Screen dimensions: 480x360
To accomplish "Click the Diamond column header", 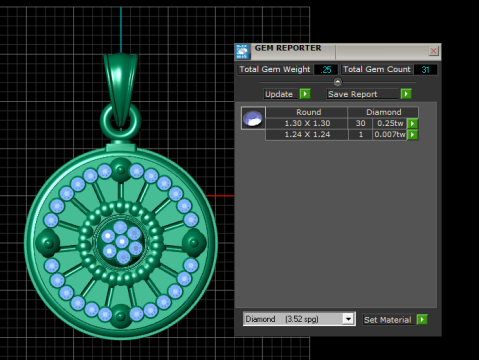I will pos(383,112).
